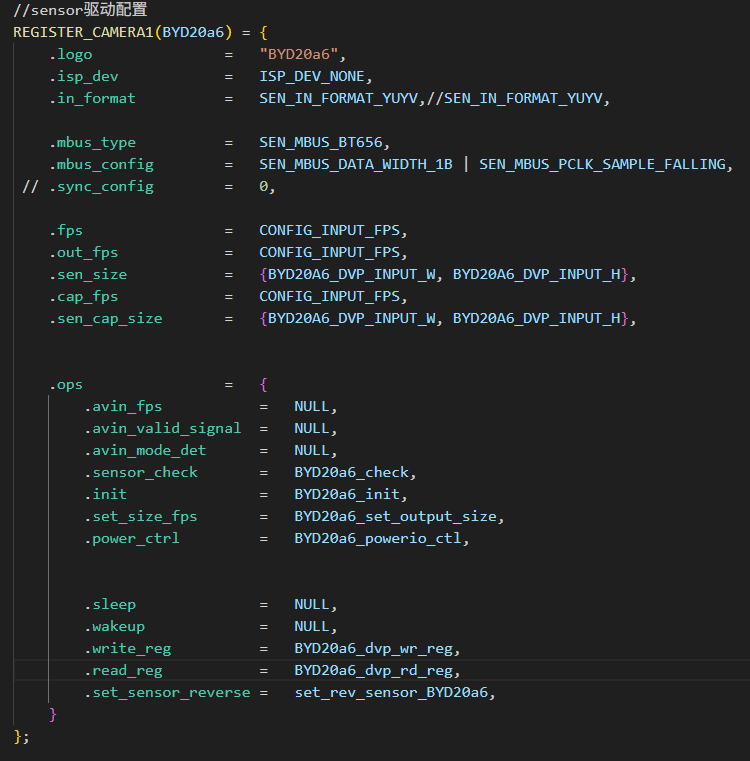Select NULL on the .wakeup line
The image size is (750, 761).
(x=312, y=627)
